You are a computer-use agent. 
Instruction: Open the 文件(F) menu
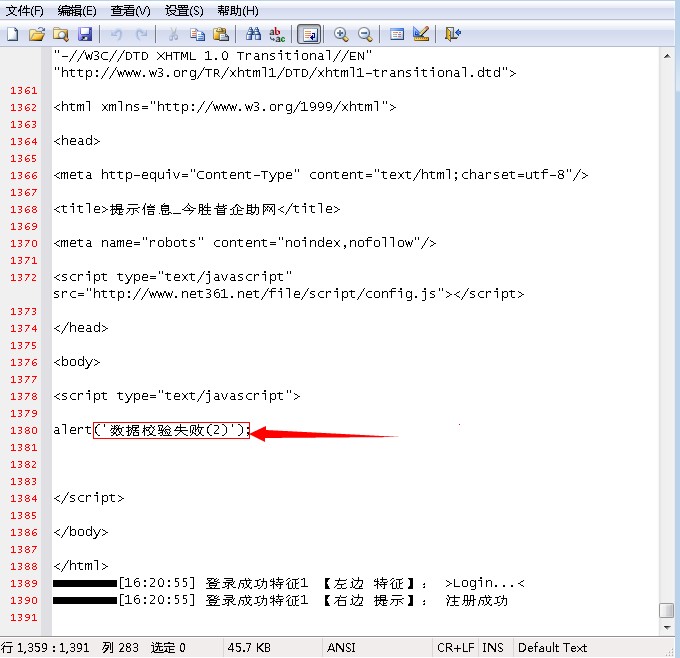click(24, 10)
